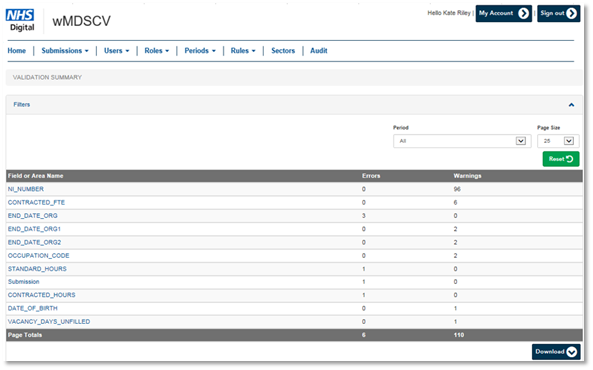Open the Submission row link
The height and width of the screenshot is (370, 593).
pos(23,282)
